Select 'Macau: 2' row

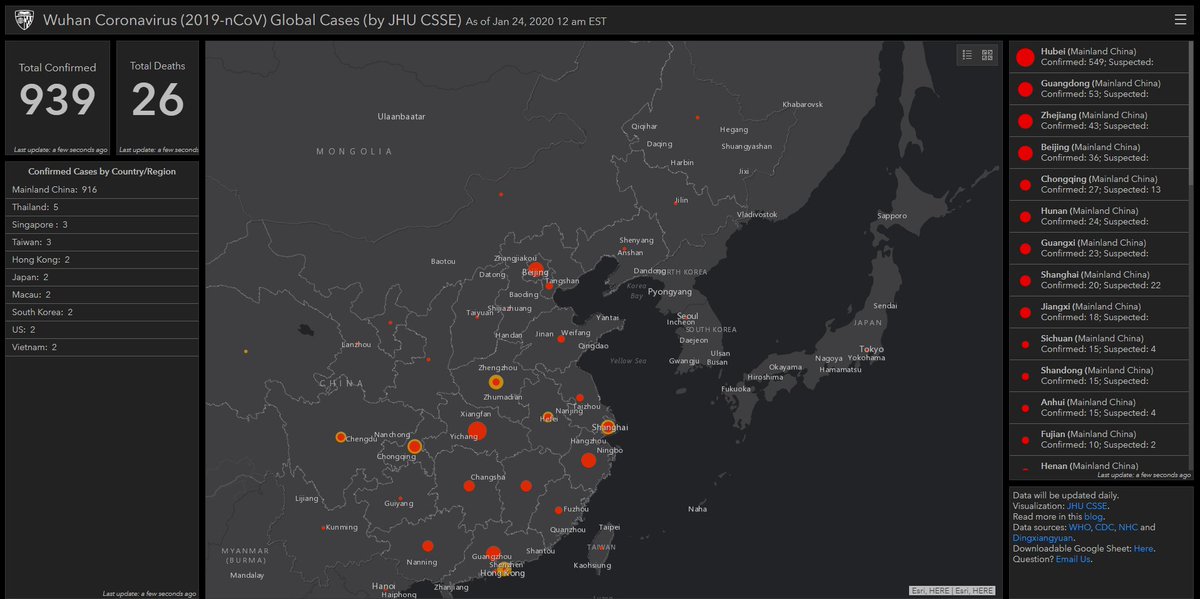point(102,294)
